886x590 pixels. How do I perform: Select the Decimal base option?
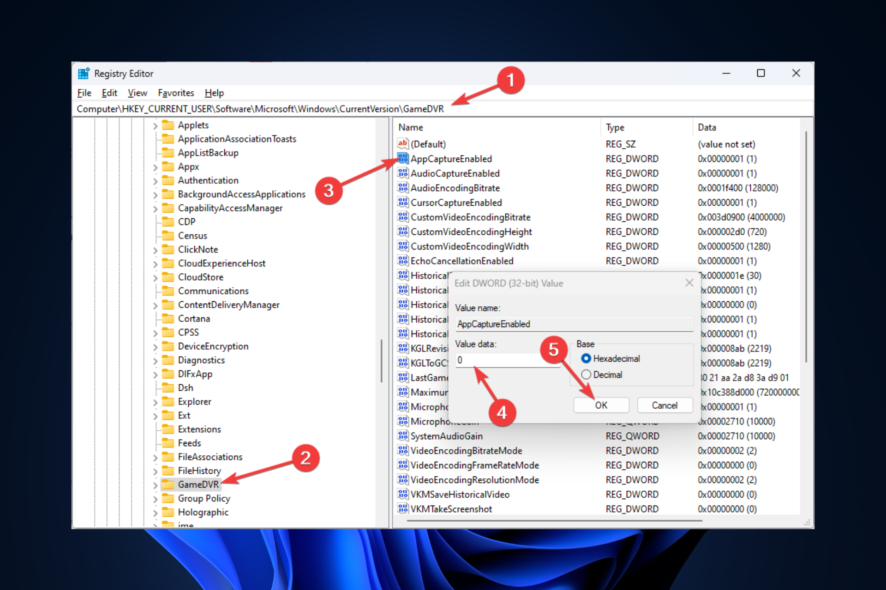[586, 375]
